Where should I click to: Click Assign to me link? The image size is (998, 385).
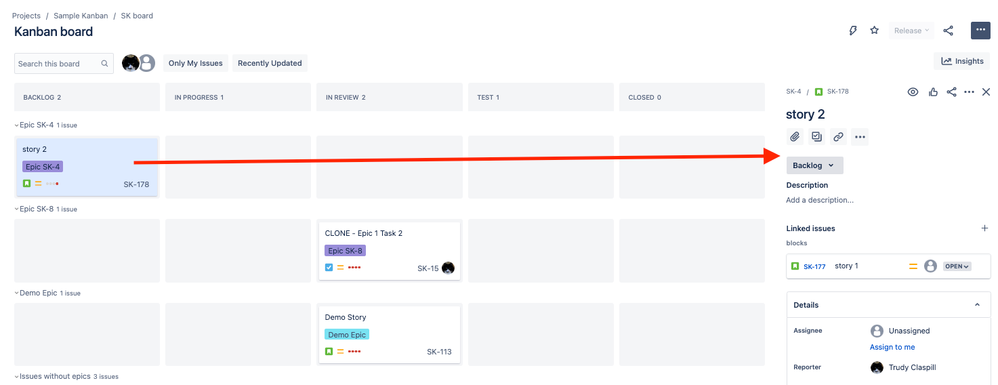tap(892, 347)
